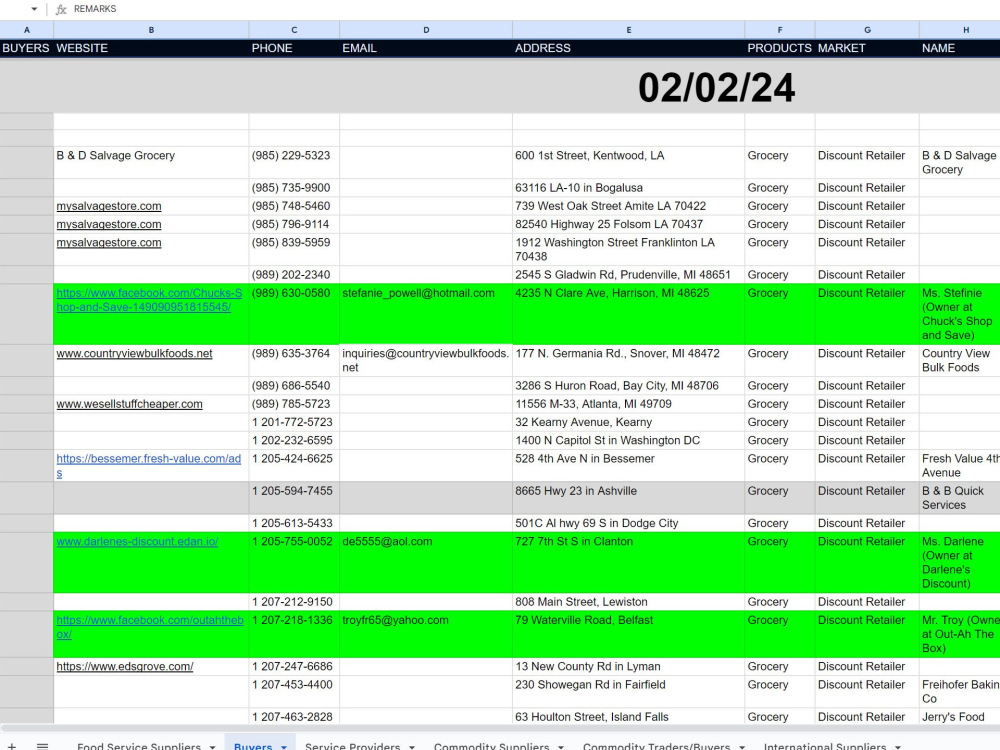Switch to Food Service Suppliers sheet tab
Viewport: 1000px width, 750px height.
[139, 746]
